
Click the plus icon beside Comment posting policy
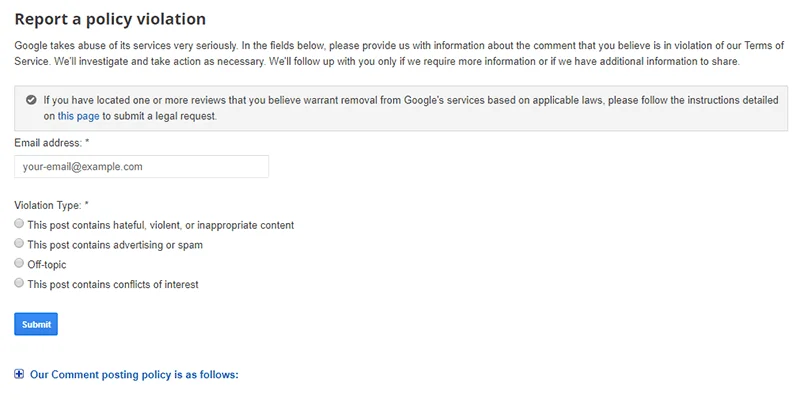pyautogui.click(x=20, y=375)
